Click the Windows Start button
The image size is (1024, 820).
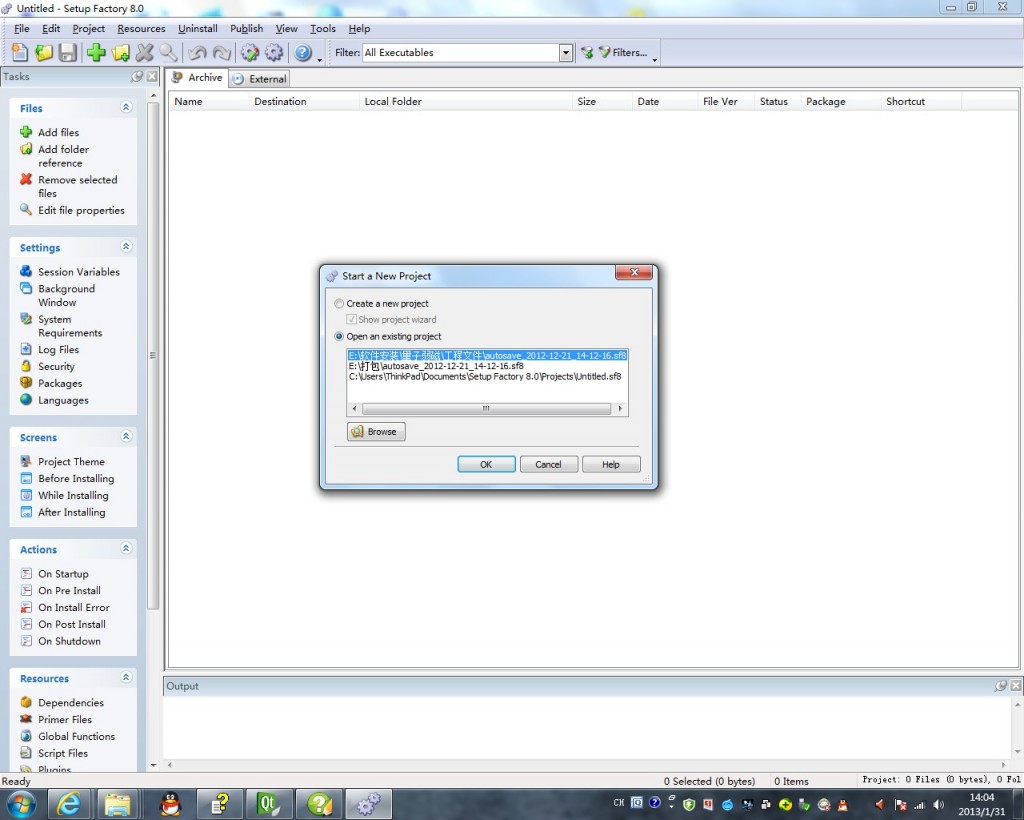20,804
